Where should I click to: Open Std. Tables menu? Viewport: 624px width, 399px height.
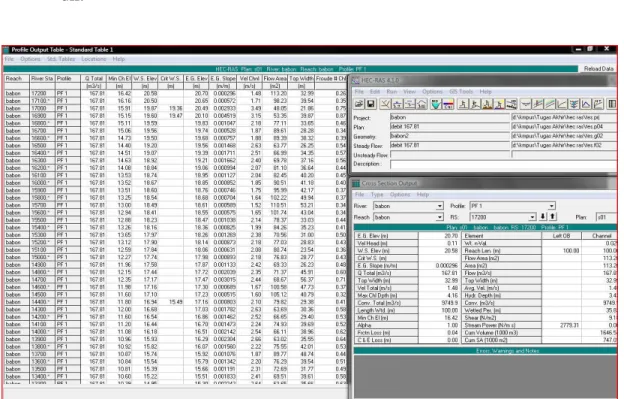(61, 59)
